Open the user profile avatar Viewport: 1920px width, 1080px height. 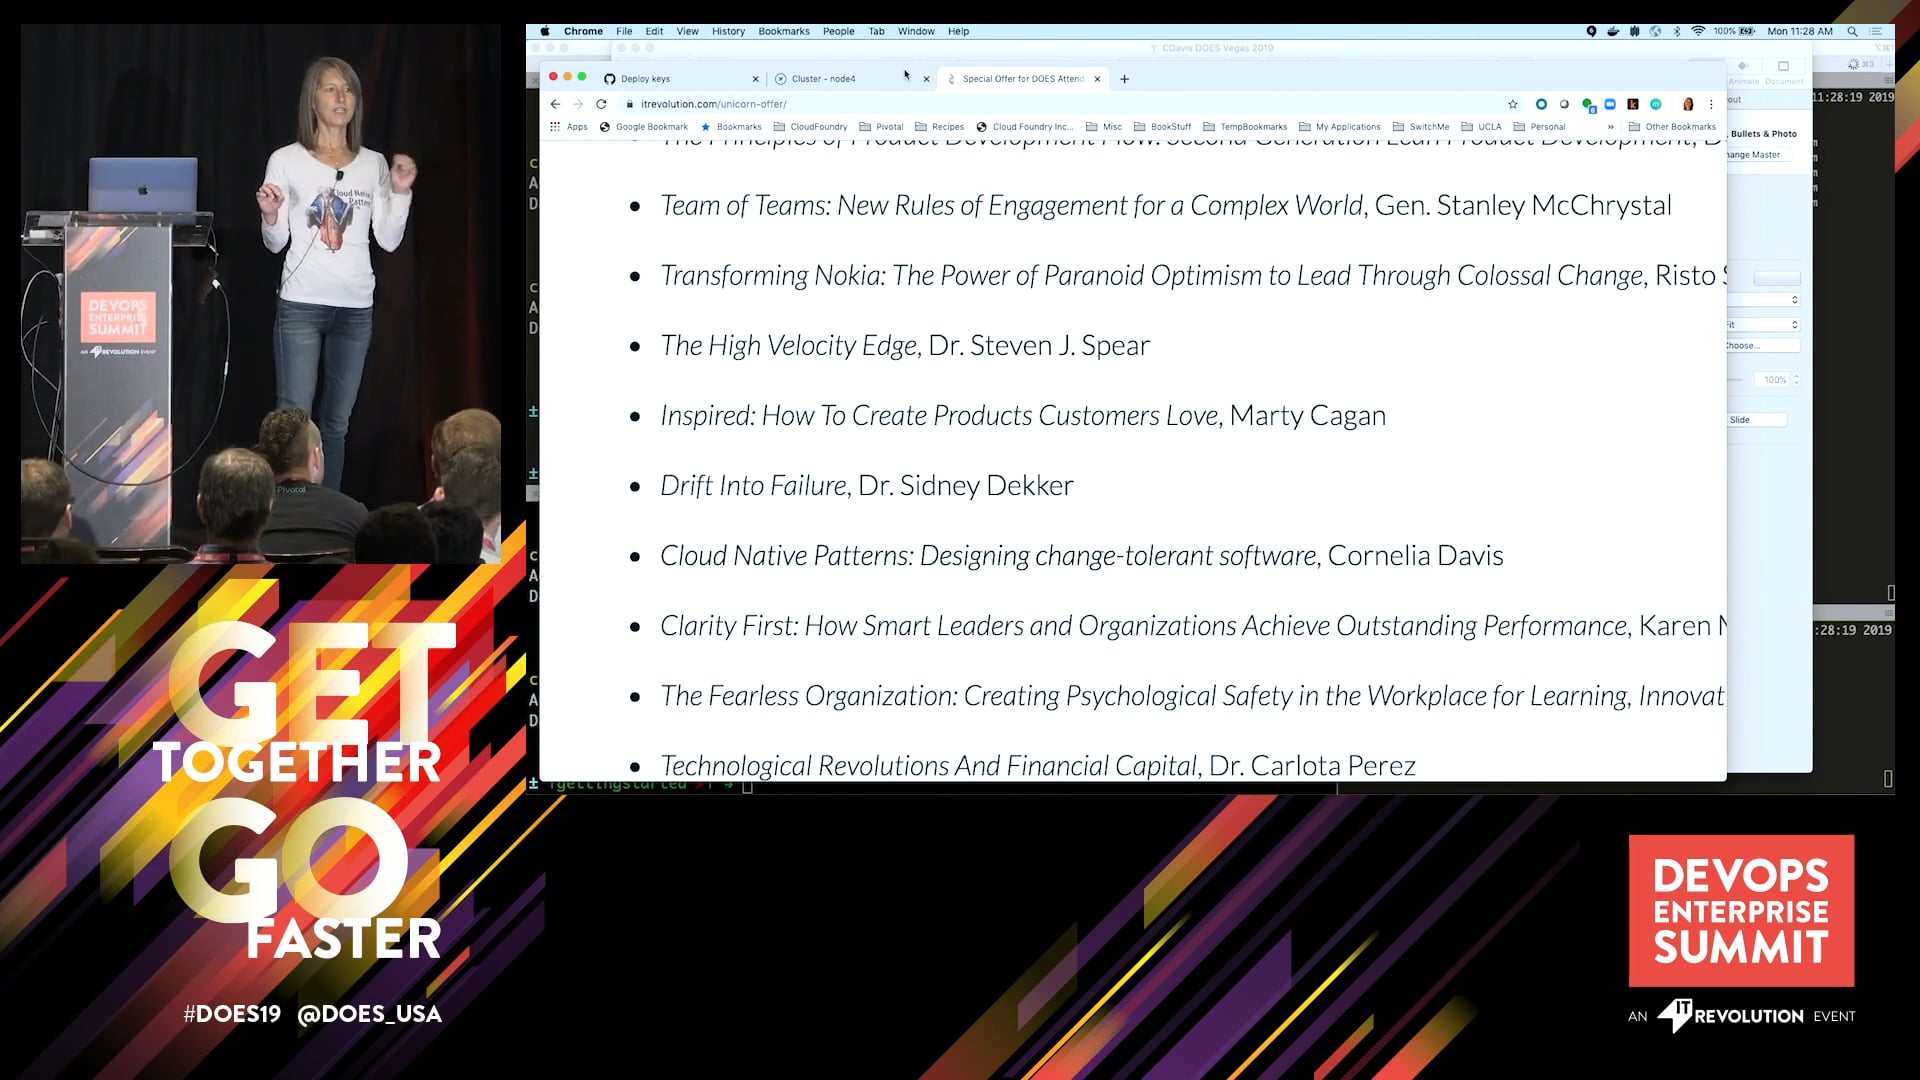1688,104
